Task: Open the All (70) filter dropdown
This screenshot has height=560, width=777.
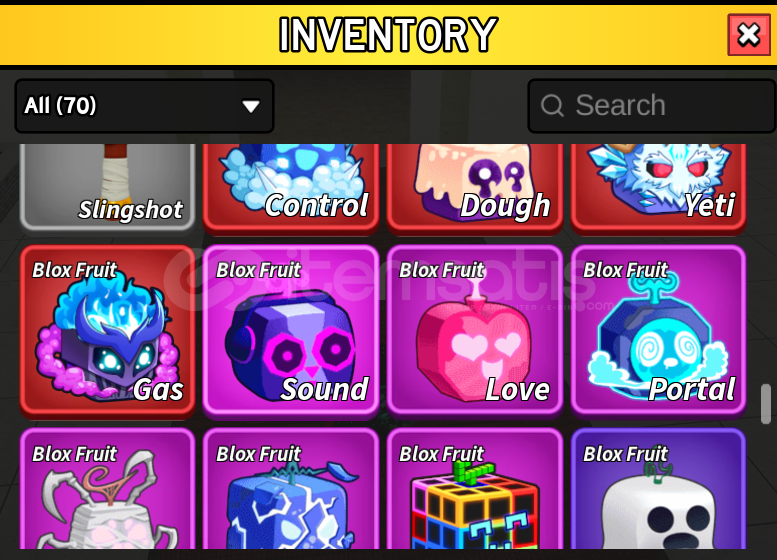Action: point(144,106)
